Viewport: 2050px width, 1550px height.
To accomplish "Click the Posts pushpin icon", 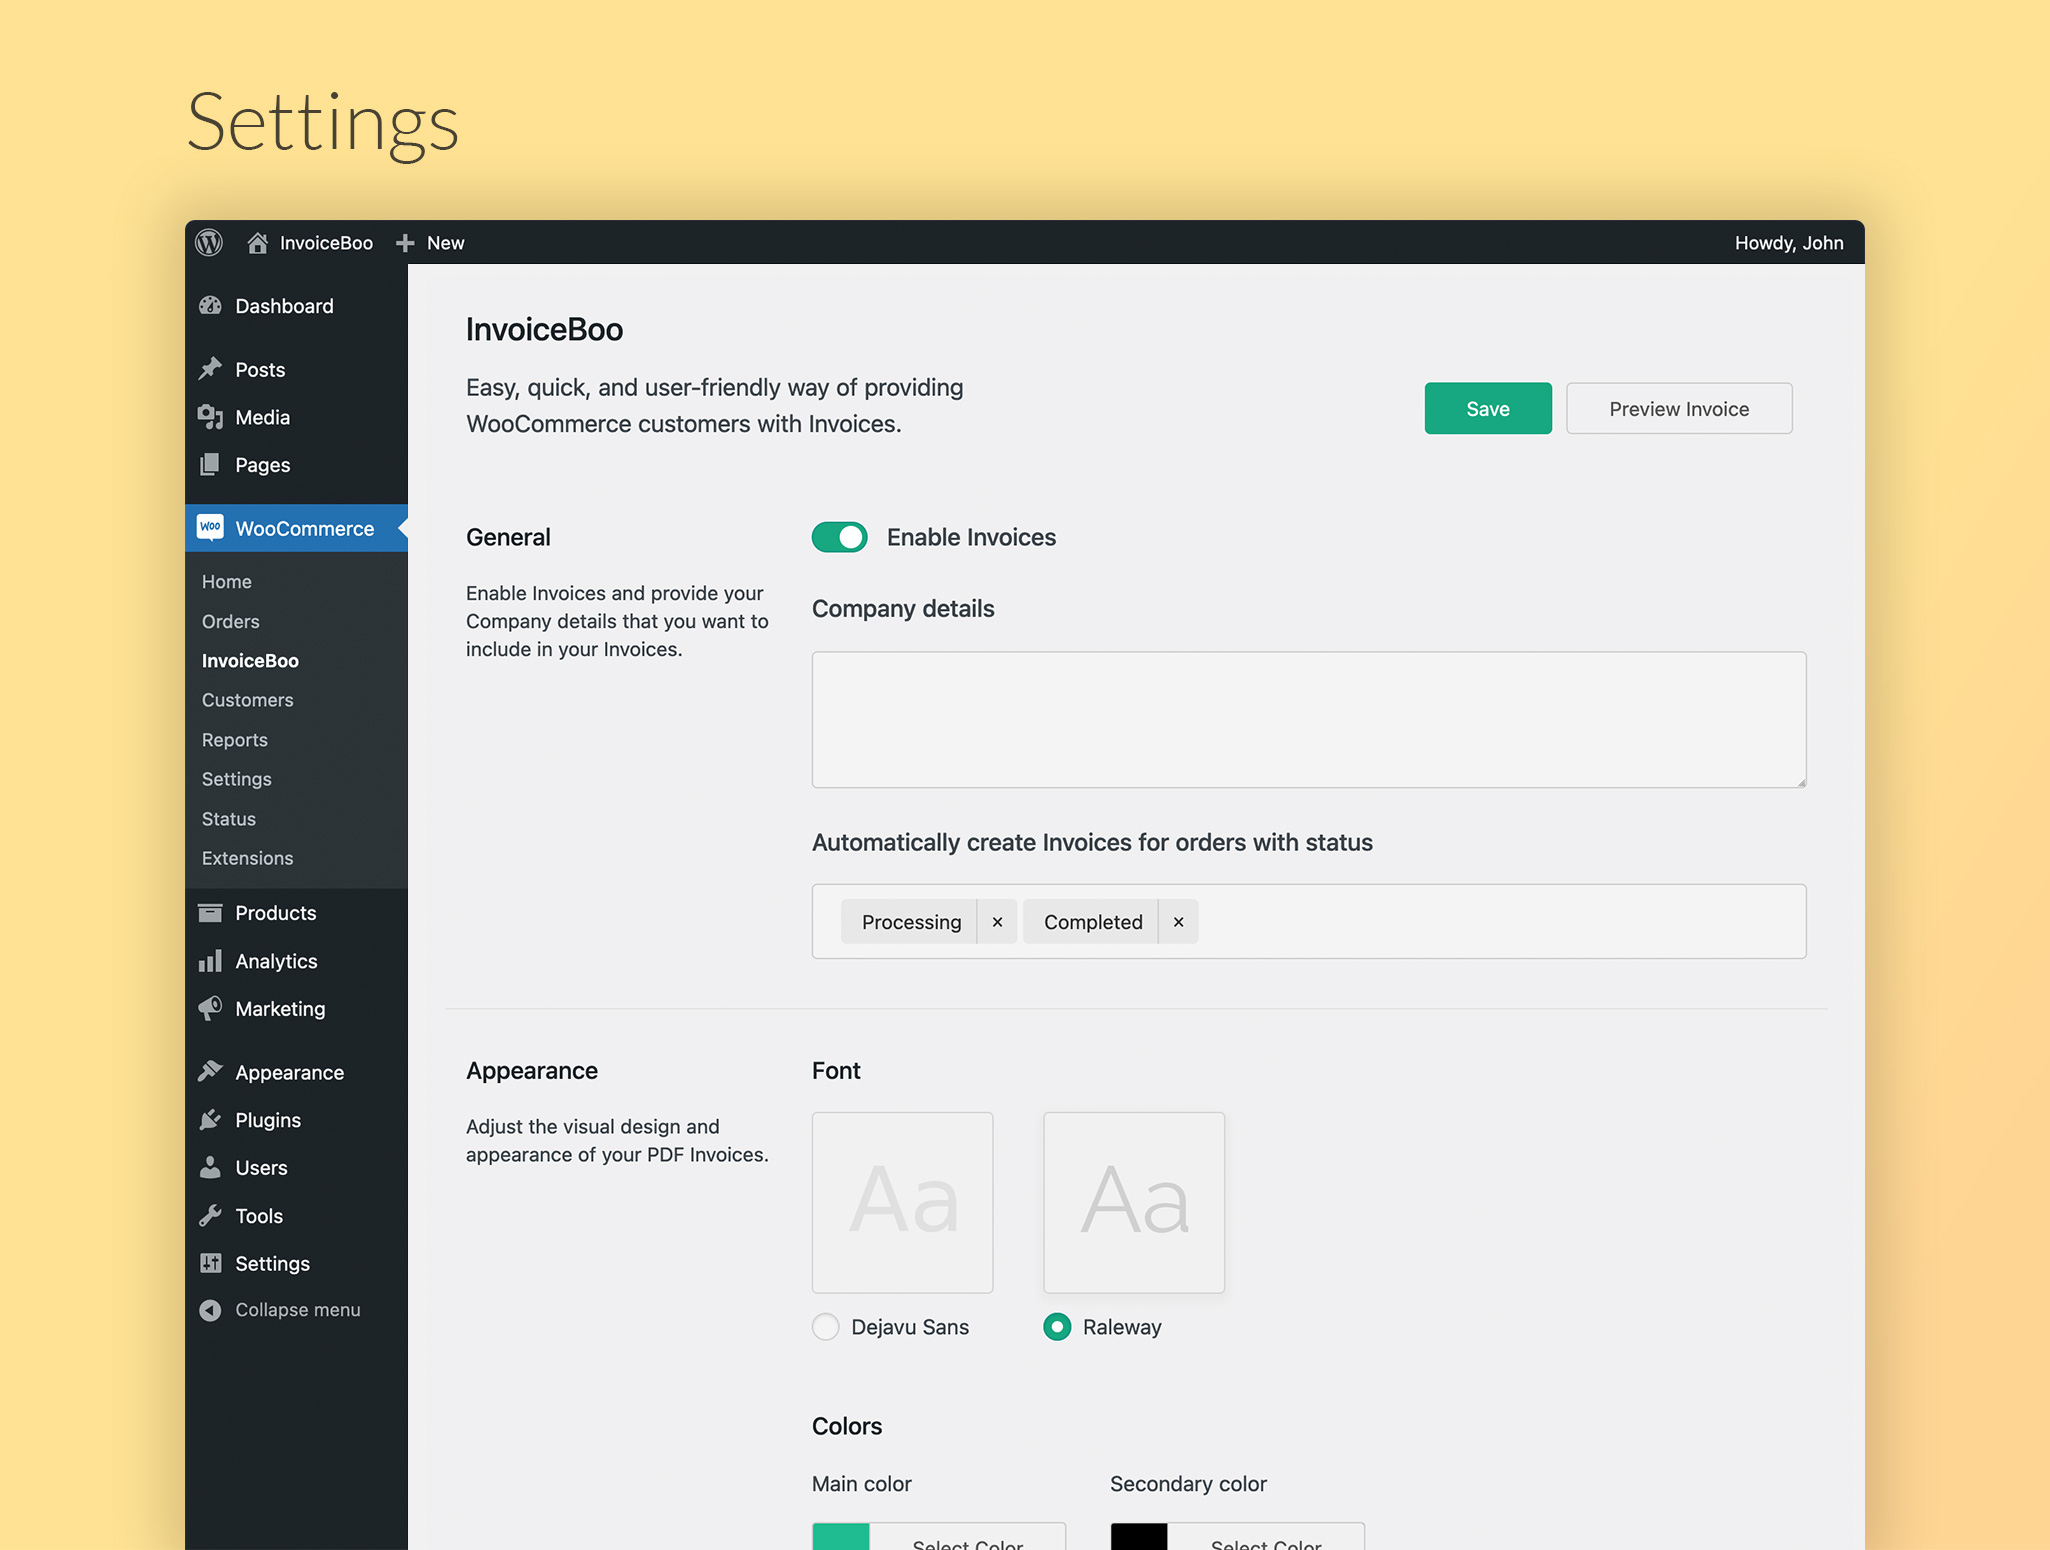I will pyautogui.click(x=211, y=369).
